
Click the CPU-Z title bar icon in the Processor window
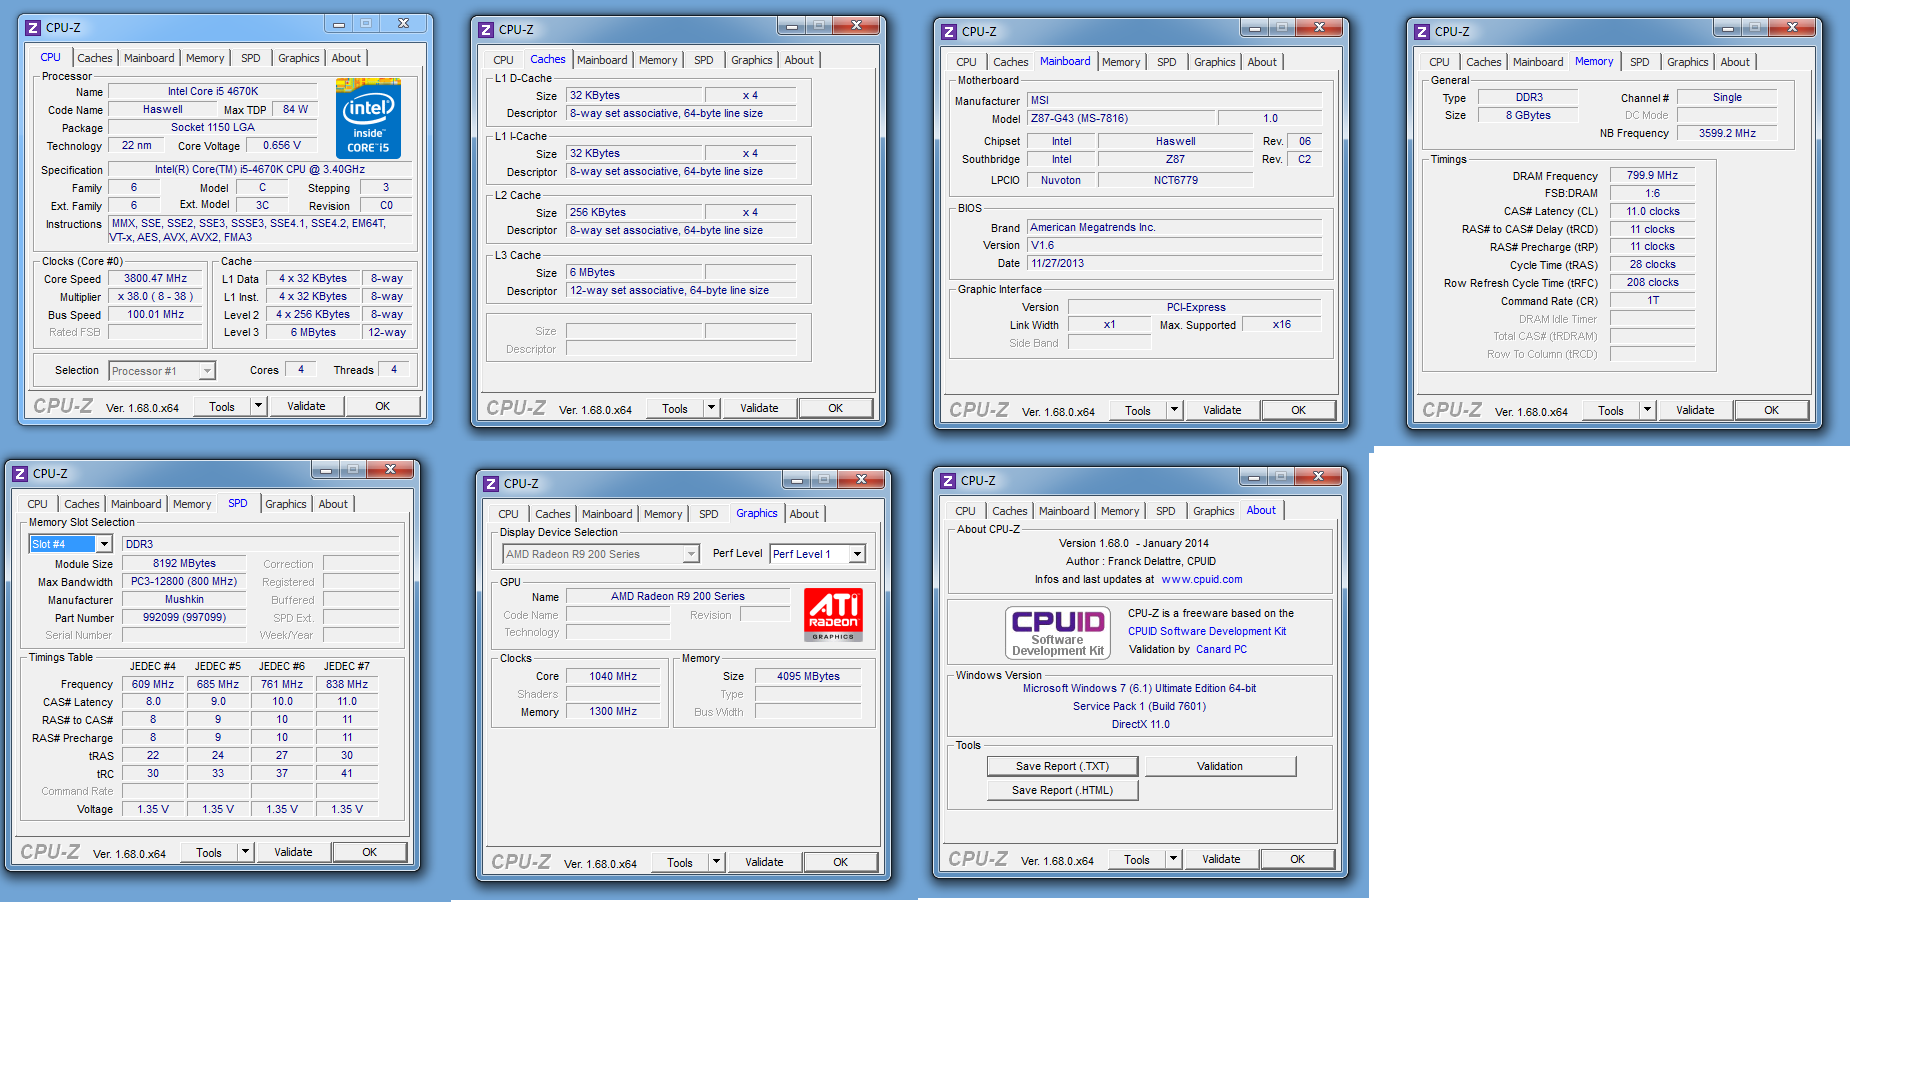point(33,28)
